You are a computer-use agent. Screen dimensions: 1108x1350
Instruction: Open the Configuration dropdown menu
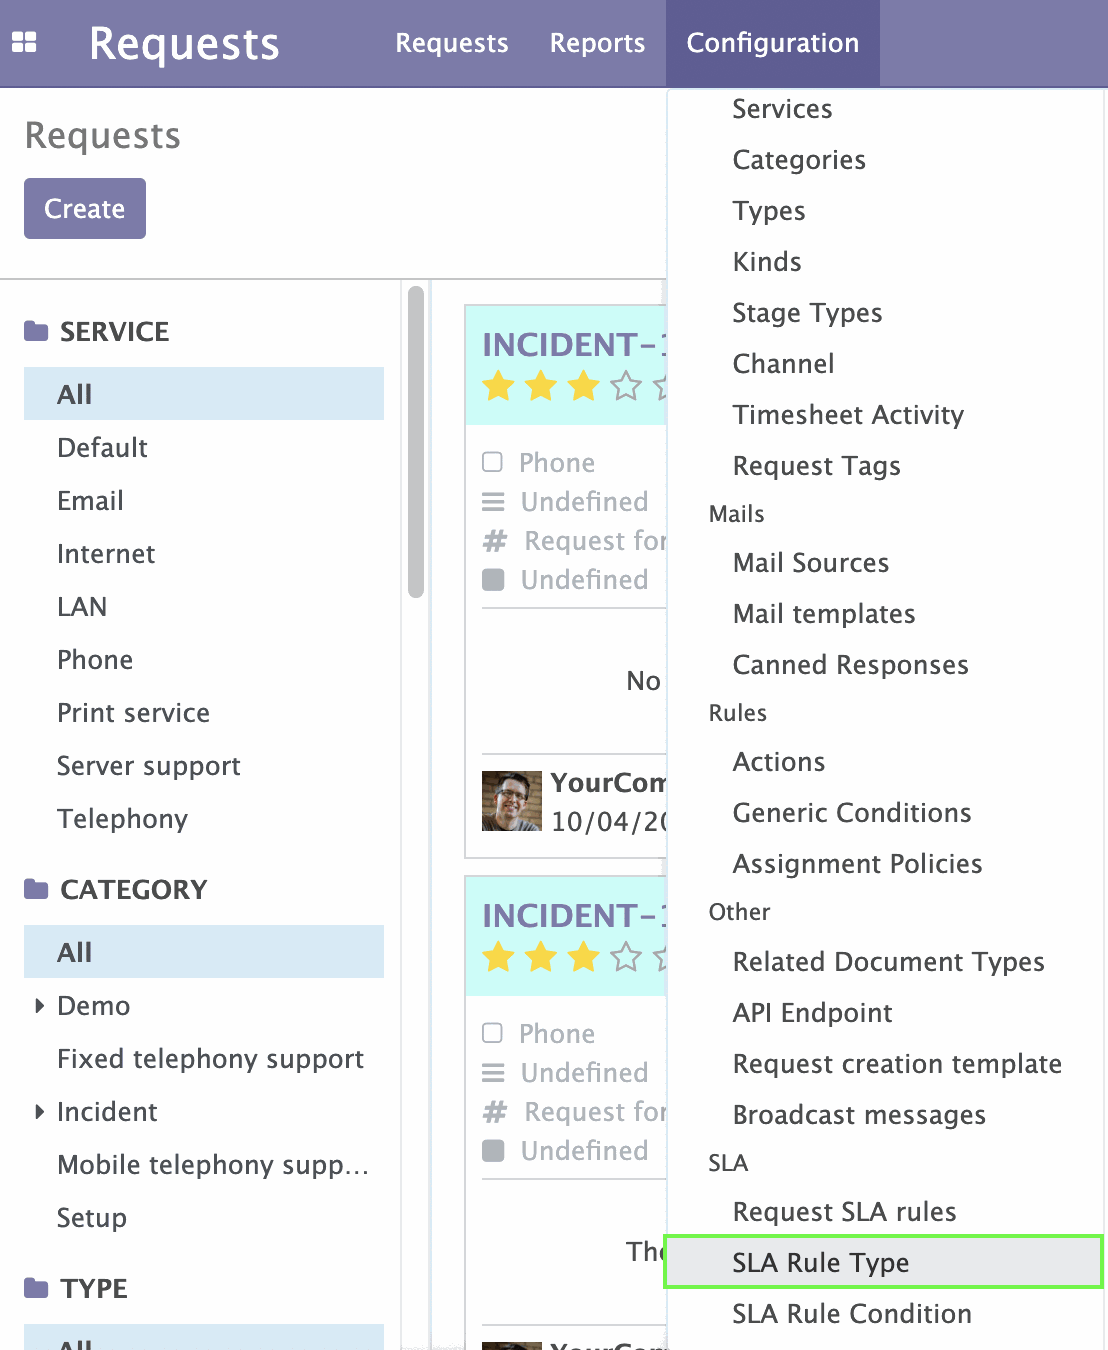point(773,43)
